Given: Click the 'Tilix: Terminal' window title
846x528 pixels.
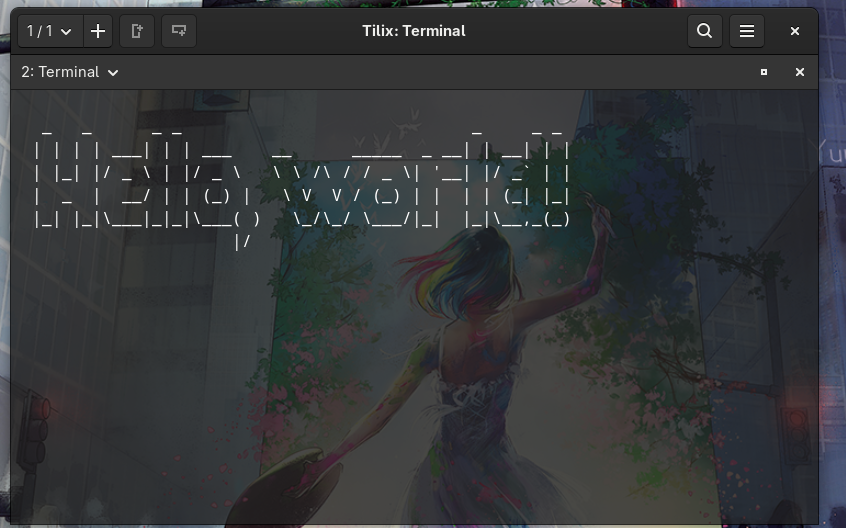Looking at the screenshot, I should (x=413, y=31).
